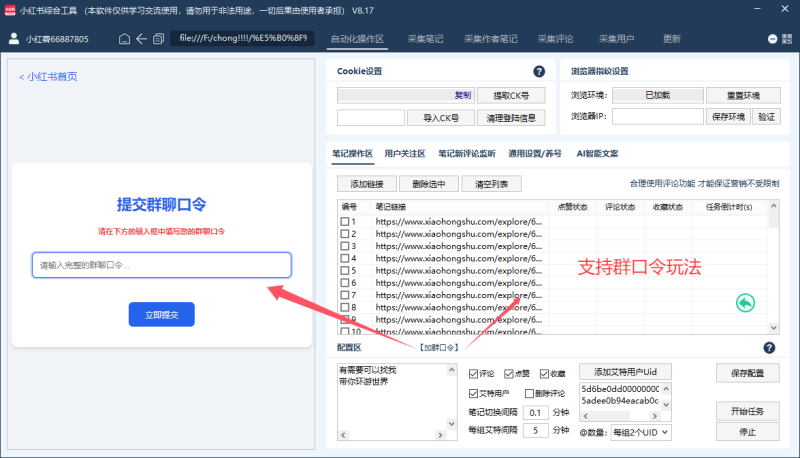Viewport: 800px width, 458px height.
Task: Tick checkbox for note row 3
Action: click(345, 246)
